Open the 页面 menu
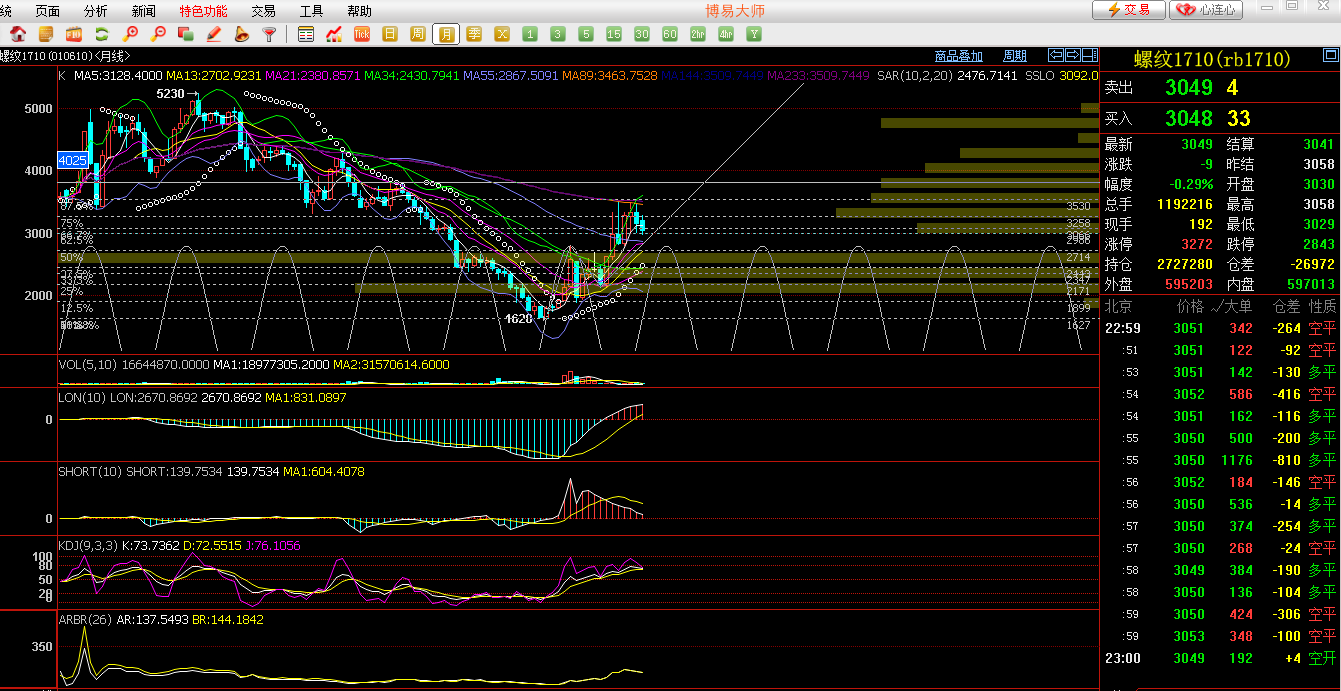The height and width of the screenshot is (691, 1341). pyautogui.click(x=47, y=11)
